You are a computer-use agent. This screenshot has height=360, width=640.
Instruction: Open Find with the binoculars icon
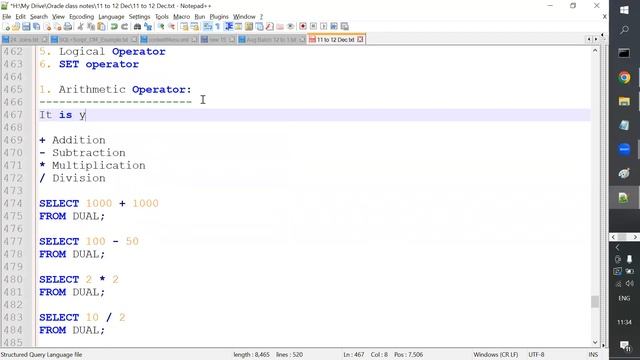tap(137, 27)
